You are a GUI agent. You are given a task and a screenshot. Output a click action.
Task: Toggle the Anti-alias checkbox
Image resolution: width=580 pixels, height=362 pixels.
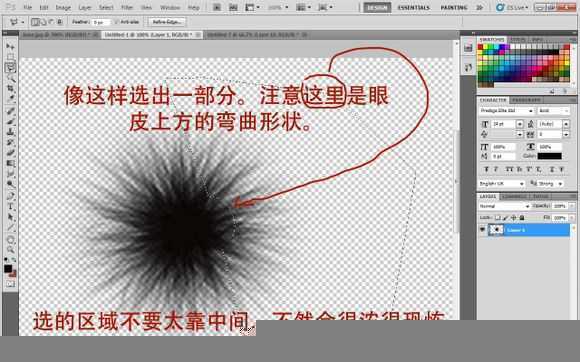[116, 22]
